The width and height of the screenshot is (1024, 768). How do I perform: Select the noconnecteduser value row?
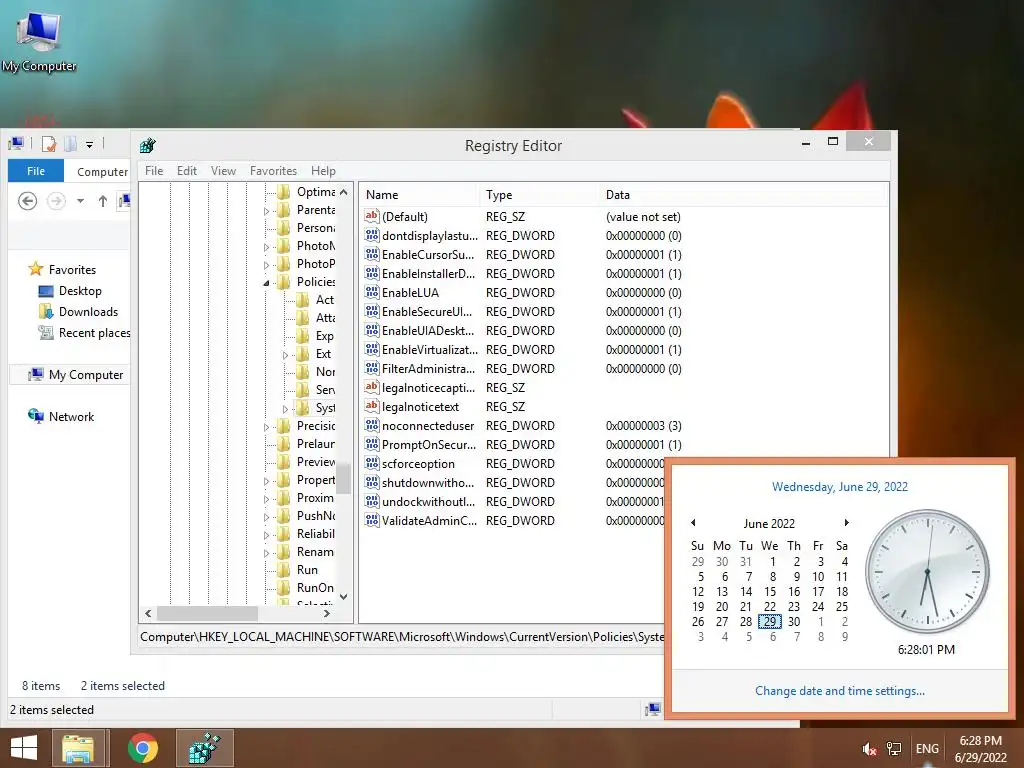[x=623, y=425]
